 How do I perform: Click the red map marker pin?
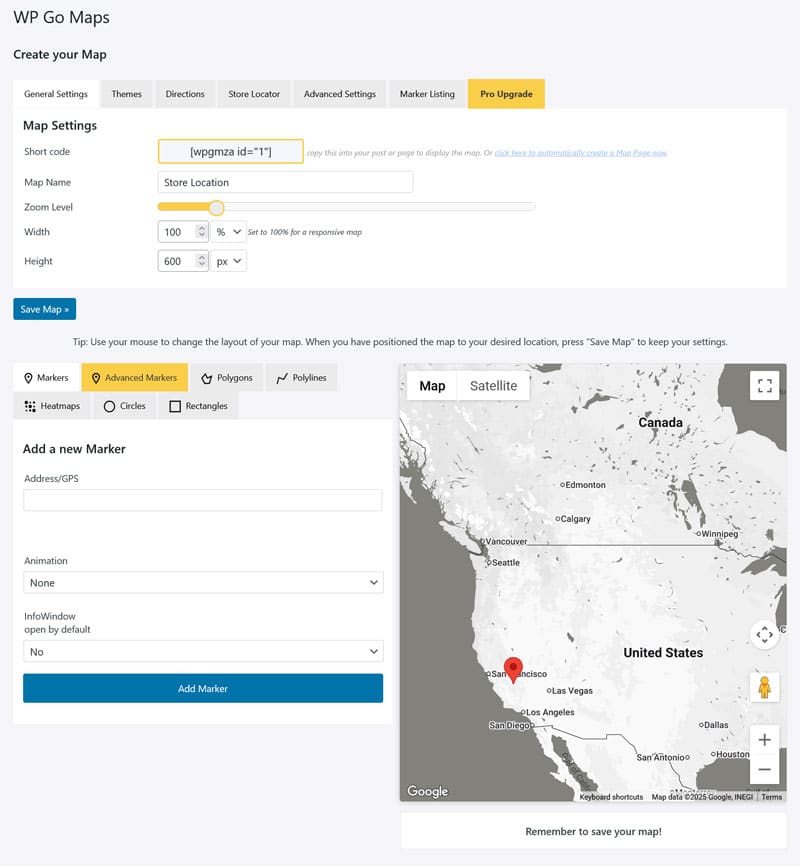513,669
